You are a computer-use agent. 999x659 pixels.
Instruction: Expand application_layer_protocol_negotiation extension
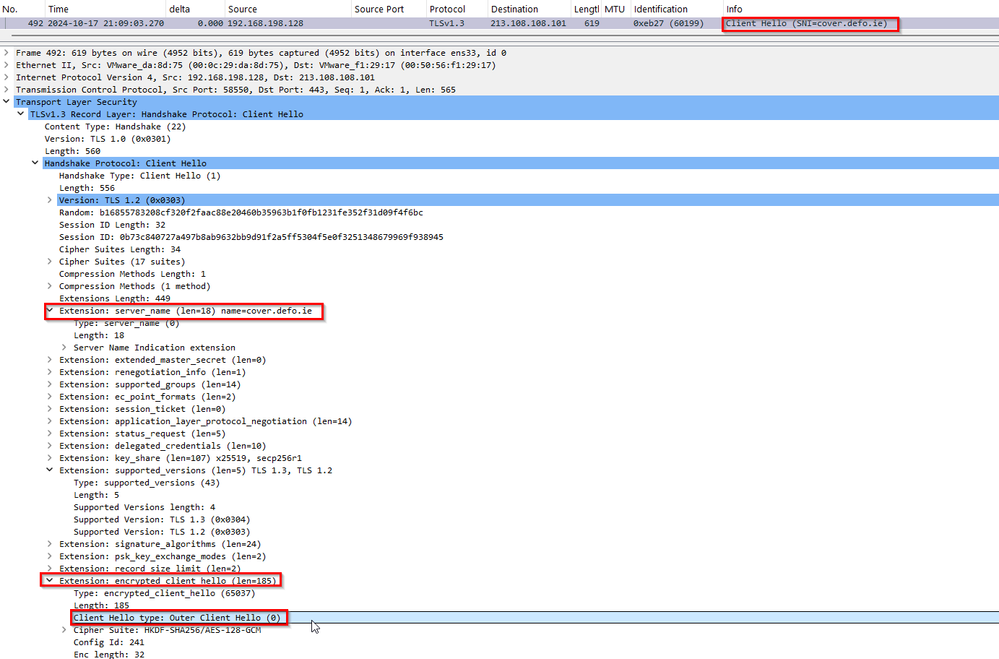[x=49, y=421]
